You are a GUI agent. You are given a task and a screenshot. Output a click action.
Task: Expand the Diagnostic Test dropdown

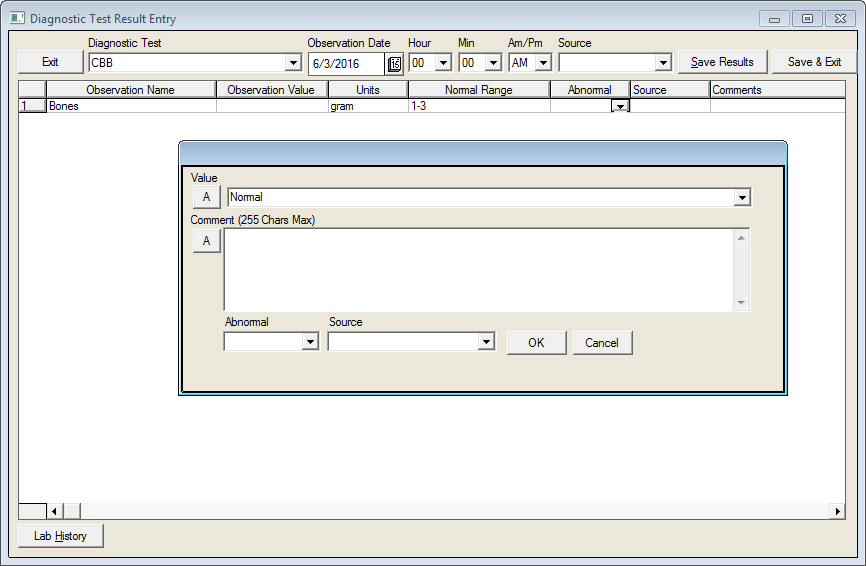[293, 63]
